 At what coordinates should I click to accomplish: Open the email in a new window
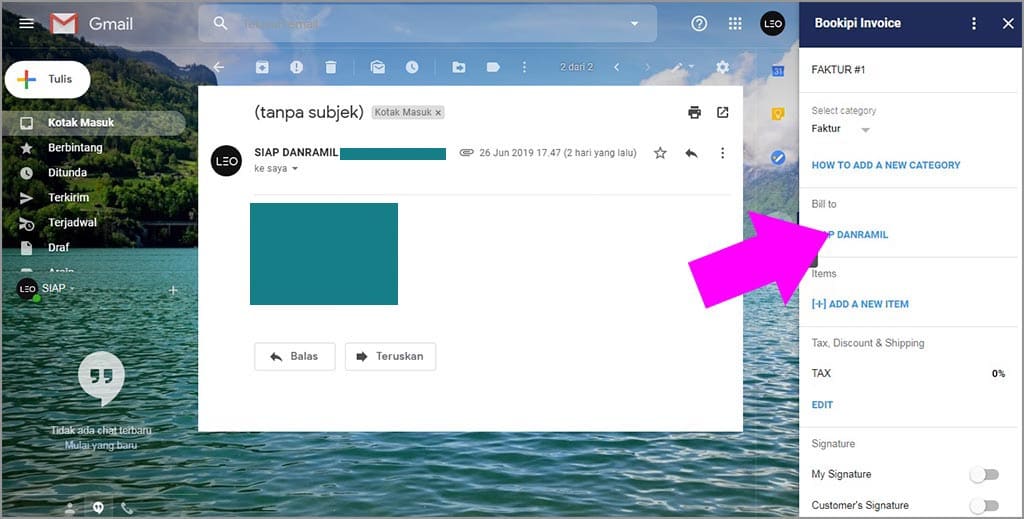click(x=722, y=112)
